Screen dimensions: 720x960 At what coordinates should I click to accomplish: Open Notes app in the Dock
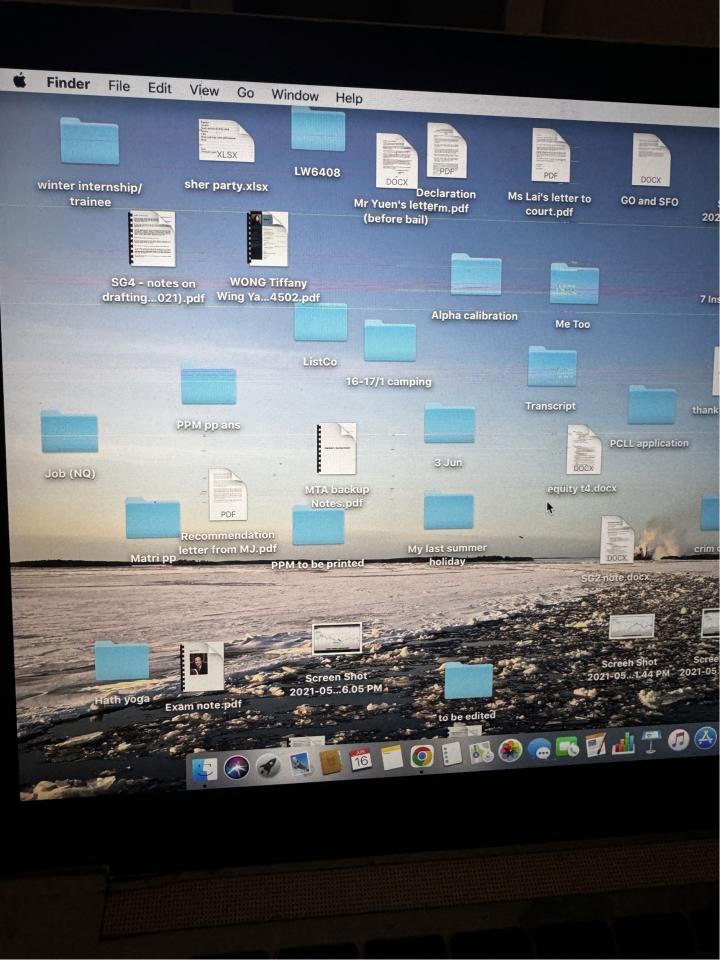pyautogui.click(x=392, y=758)
